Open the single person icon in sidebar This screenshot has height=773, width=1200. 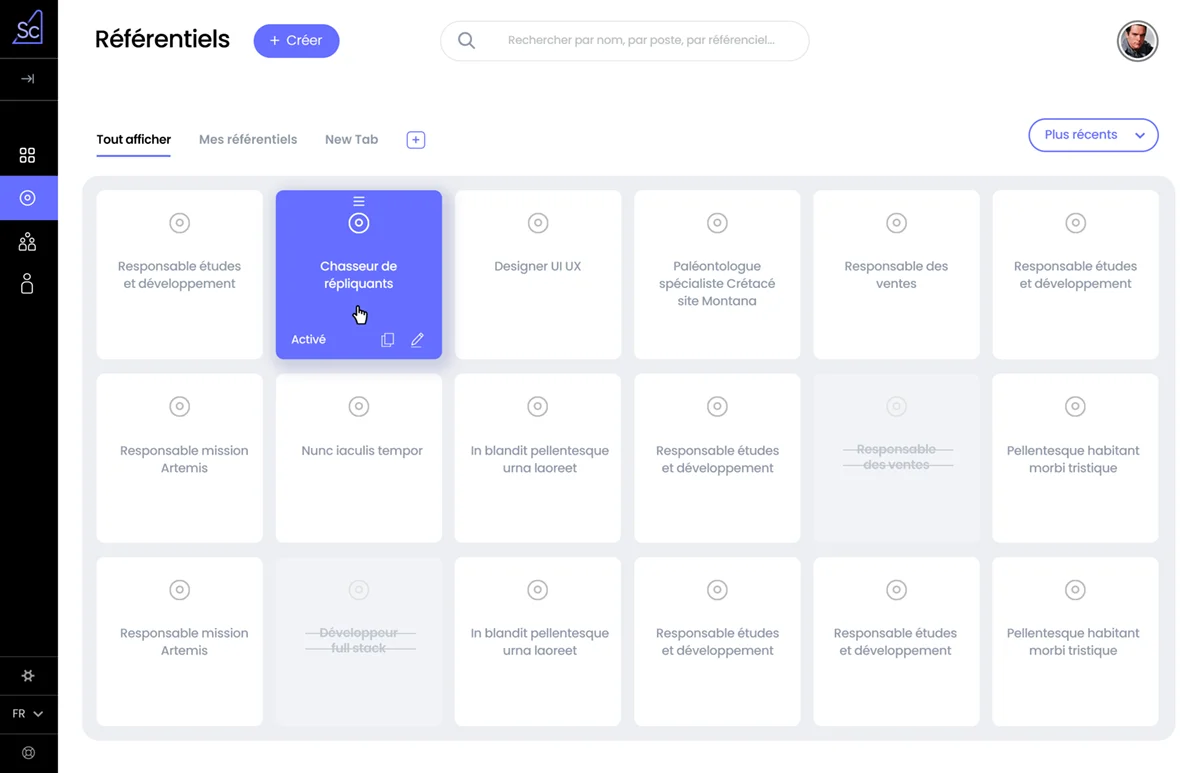28,284
